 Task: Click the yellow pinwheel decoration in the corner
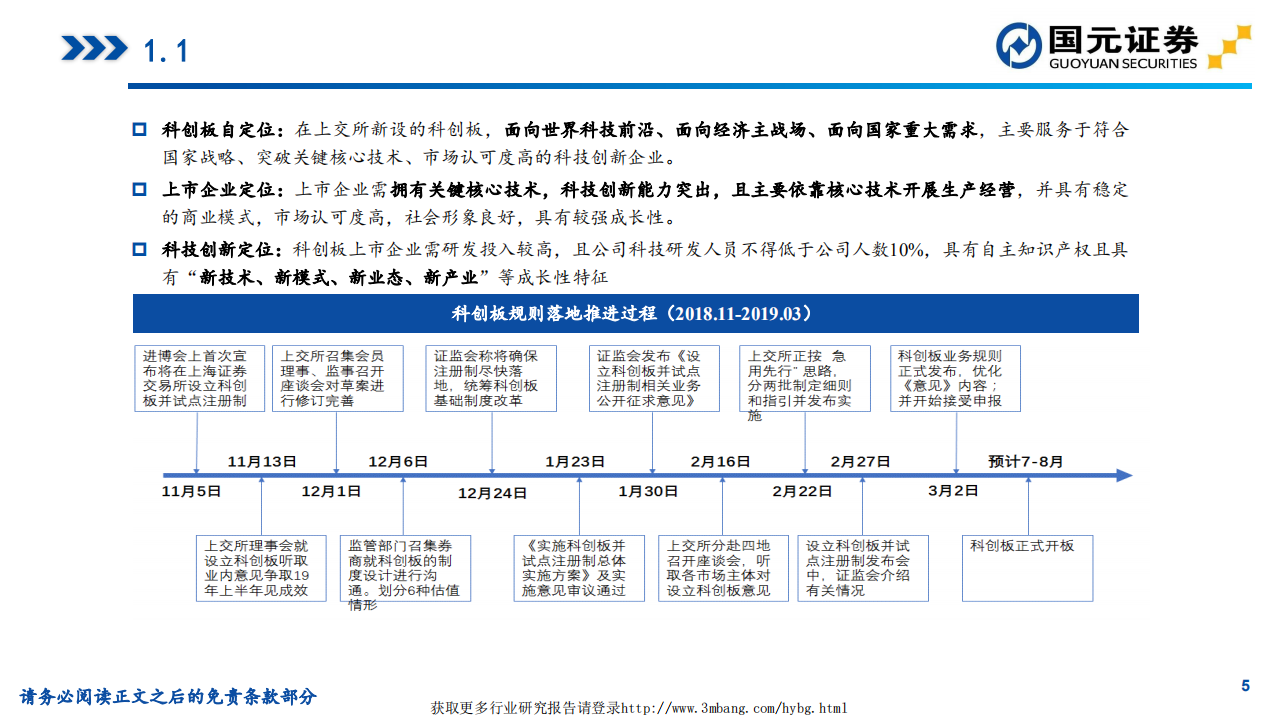coord(1229,47)
